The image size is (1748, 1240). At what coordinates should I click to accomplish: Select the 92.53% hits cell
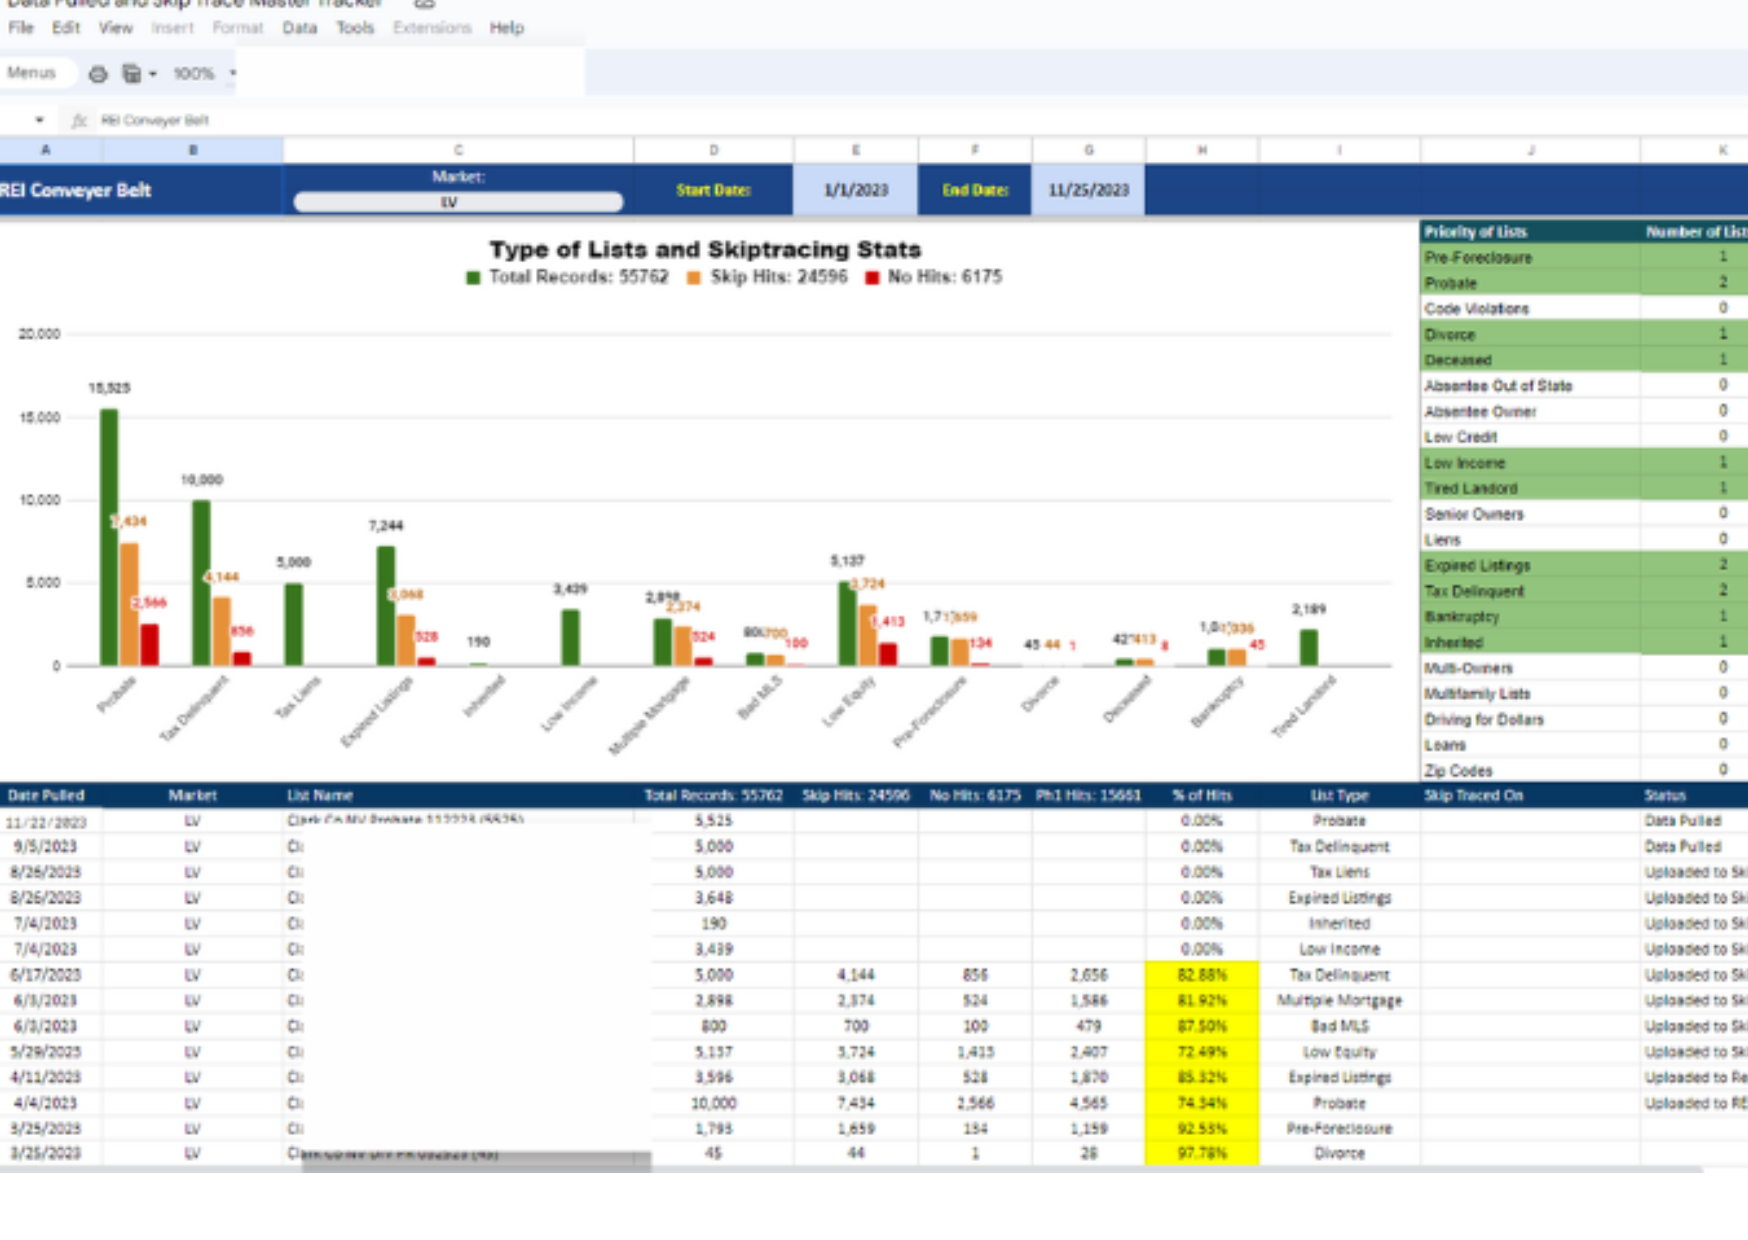1202,1129
